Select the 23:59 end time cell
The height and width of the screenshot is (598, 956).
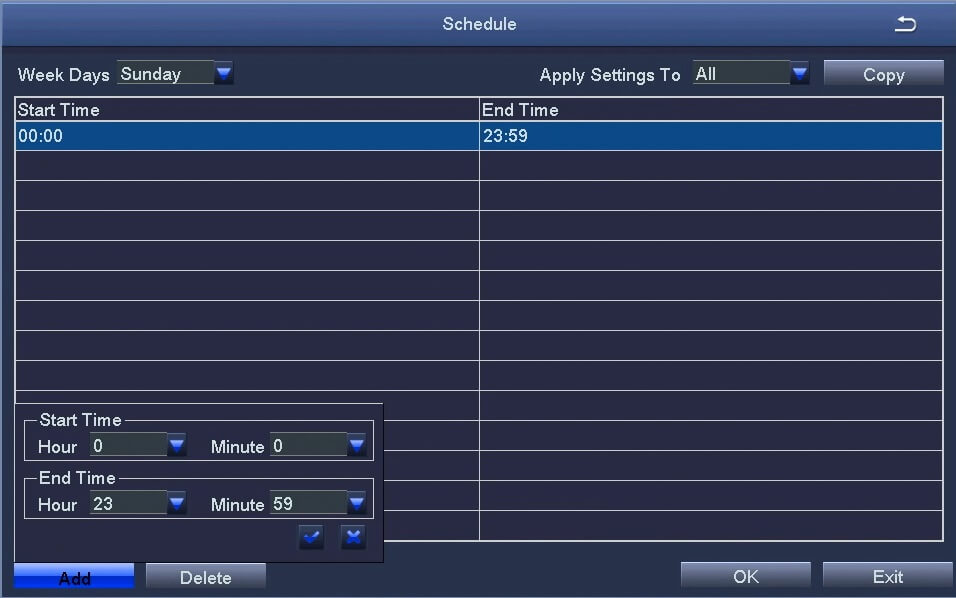711,135
